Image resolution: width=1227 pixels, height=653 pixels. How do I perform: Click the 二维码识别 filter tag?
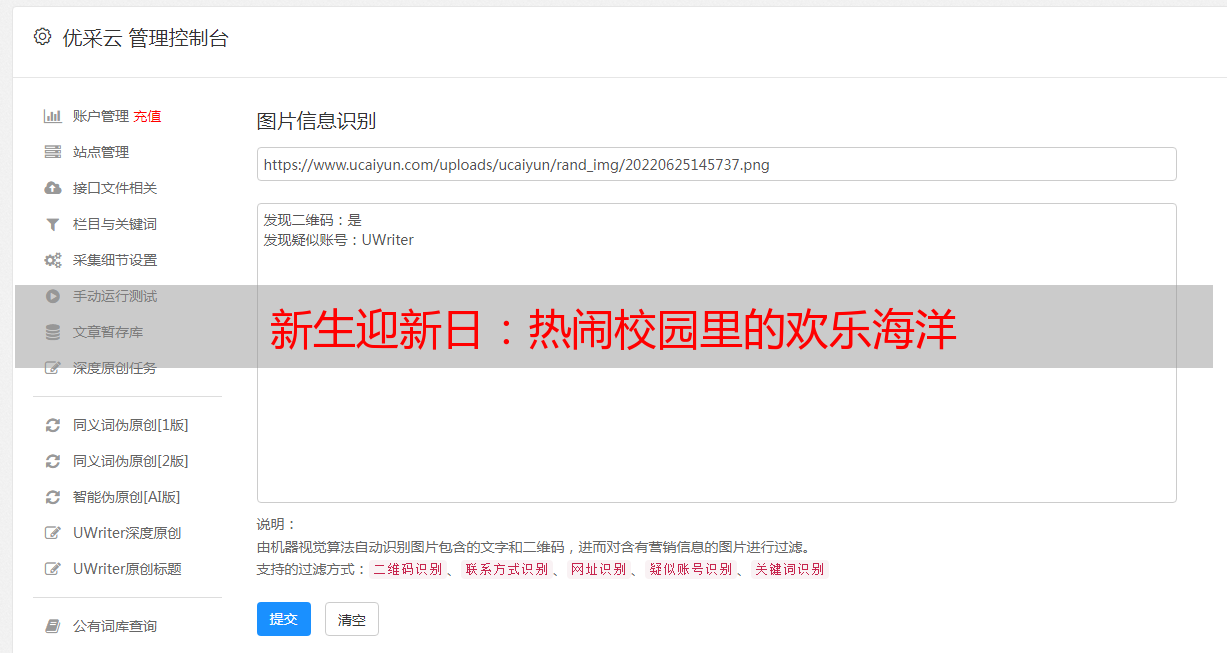[x=408, y=569]
